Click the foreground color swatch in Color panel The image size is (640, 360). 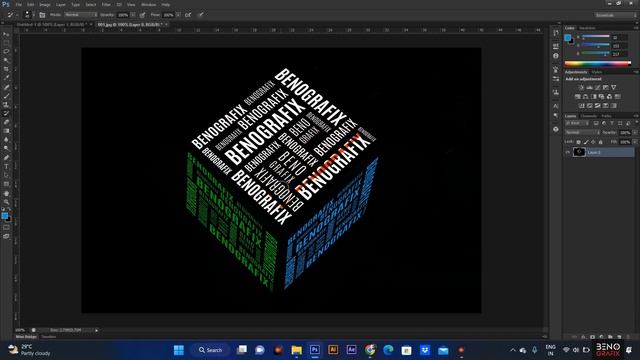click(x=567, y=38)
